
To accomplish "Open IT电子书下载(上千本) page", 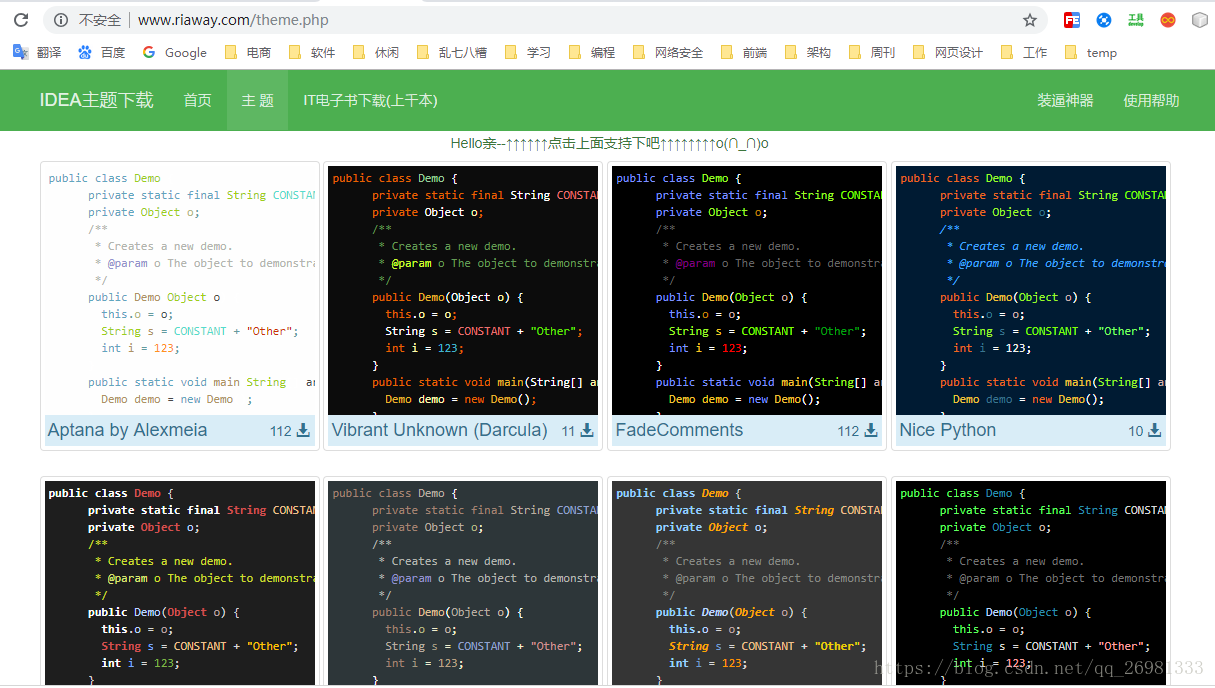I will 370,100.
